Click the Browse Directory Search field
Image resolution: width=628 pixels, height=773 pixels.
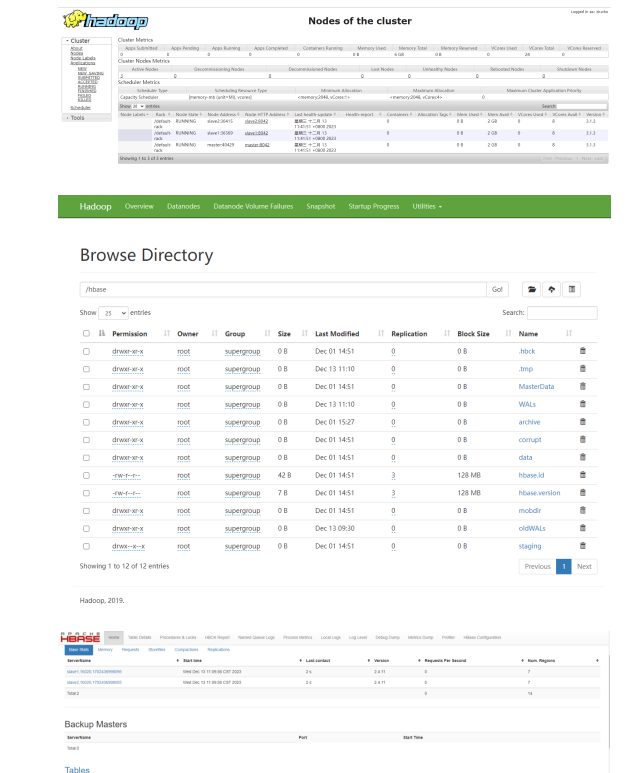coord(562,313)
